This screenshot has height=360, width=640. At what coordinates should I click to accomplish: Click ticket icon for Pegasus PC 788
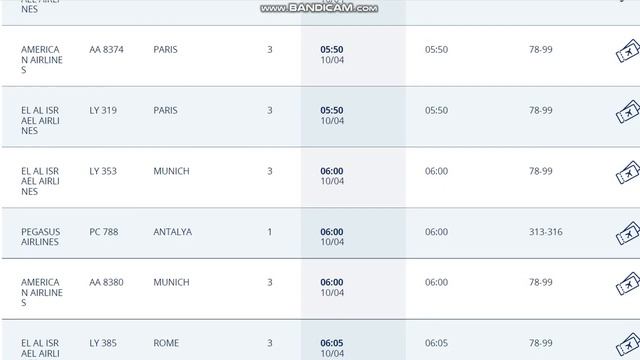point(628,233)
